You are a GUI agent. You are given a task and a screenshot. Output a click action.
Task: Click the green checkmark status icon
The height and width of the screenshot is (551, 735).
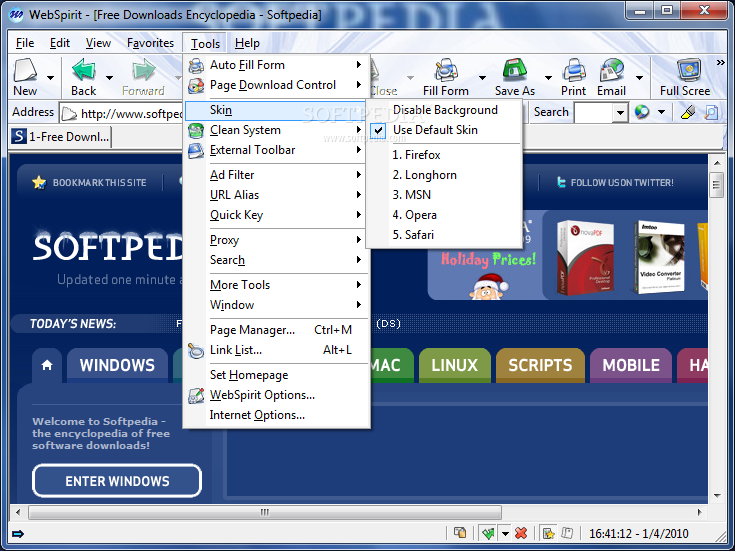(488, 533)
